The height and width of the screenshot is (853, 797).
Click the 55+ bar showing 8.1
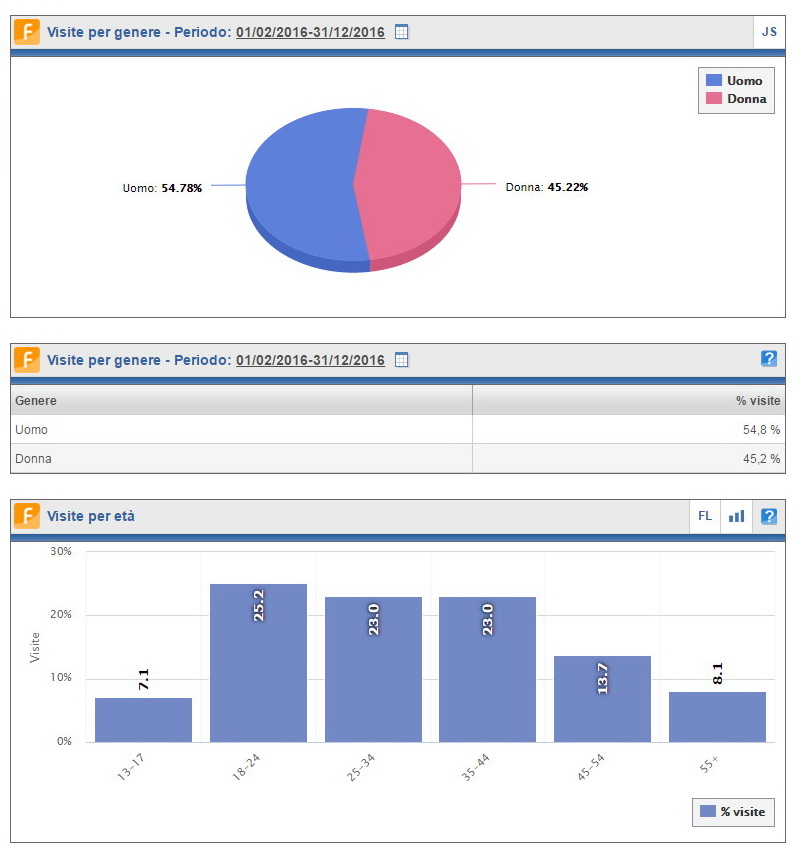717,717
